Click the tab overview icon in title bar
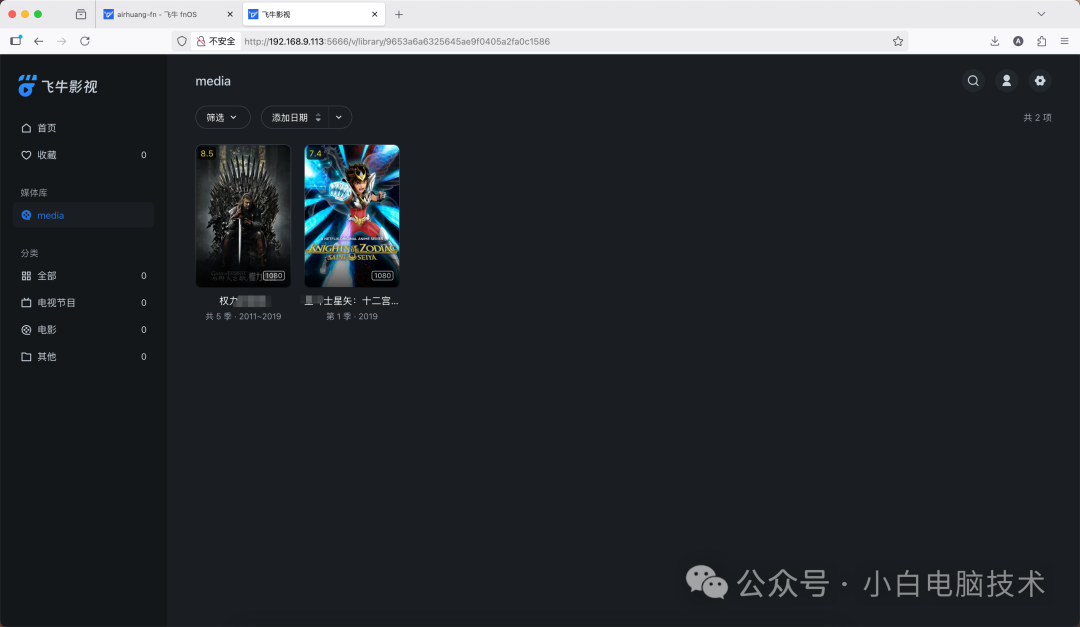1080x627 pixels. (81, 14)
